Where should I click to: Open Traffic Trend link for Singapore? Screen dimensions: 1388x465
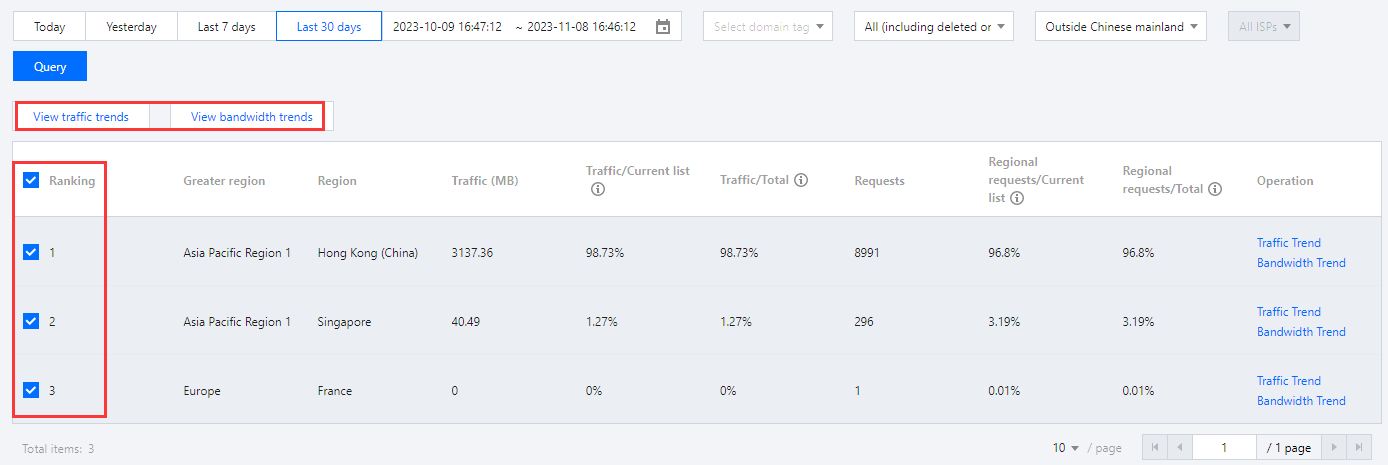click(x=1288, y=312)
